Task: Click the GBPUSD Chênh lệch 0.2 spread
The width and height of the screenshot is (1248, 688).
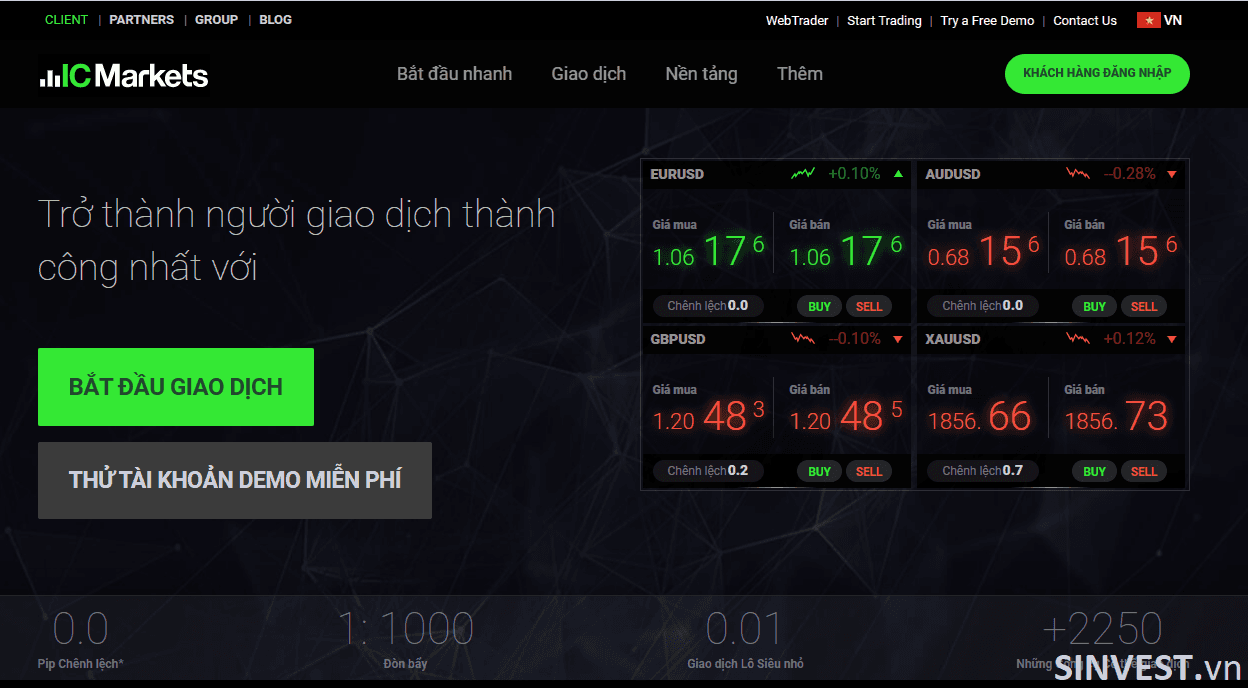Action: [x=708, y=471]
